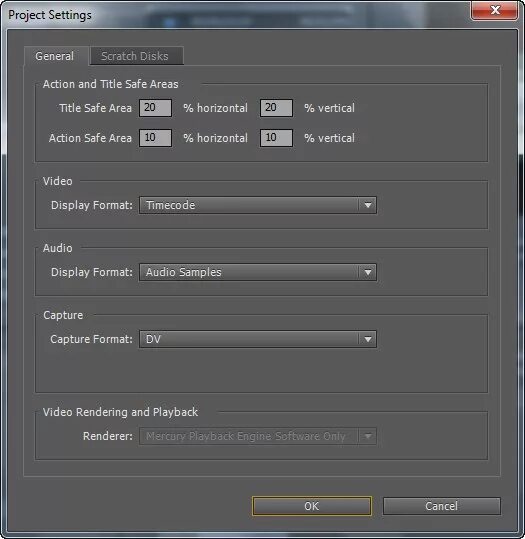Open the Video Display Format Timecode dropdown
This screenshot has height=539, width=525.
pos(258,205)
